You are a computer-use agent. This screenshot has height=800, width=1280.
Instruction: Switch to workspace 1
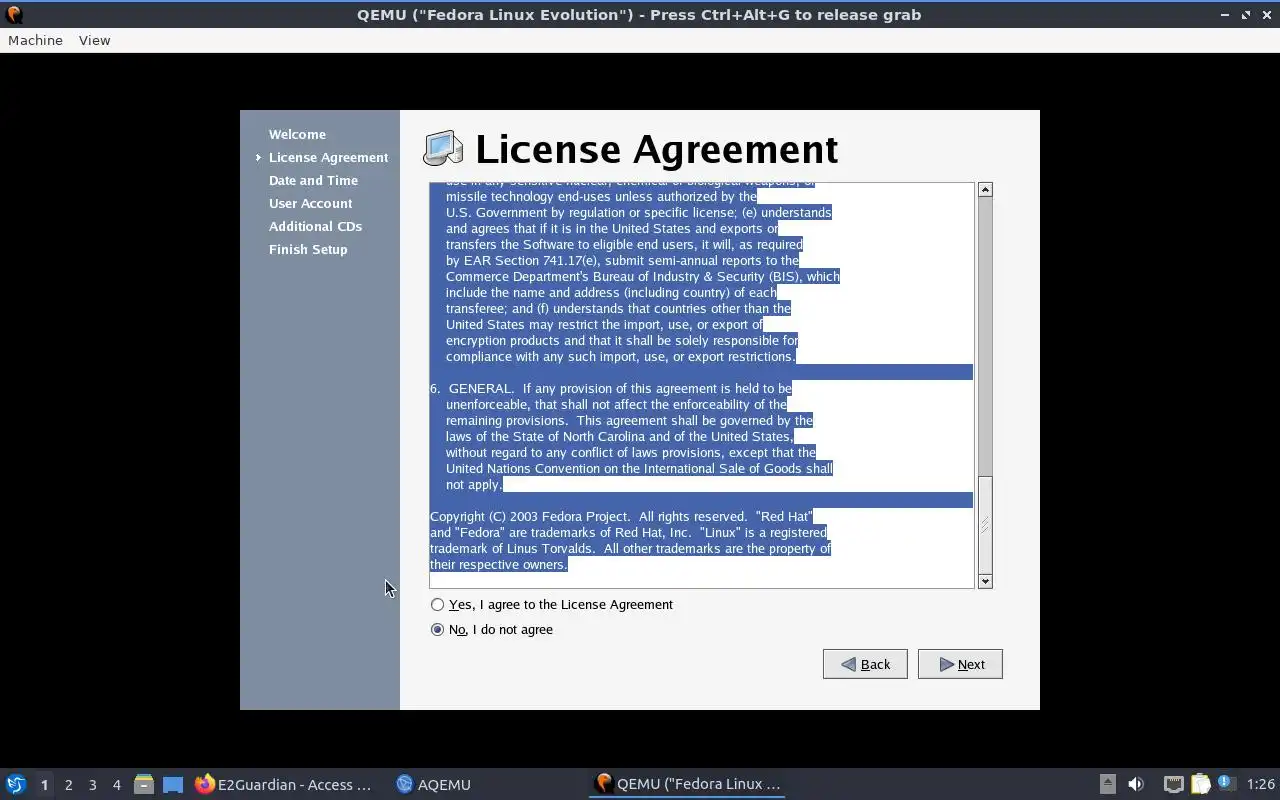(x=44, y=785)
